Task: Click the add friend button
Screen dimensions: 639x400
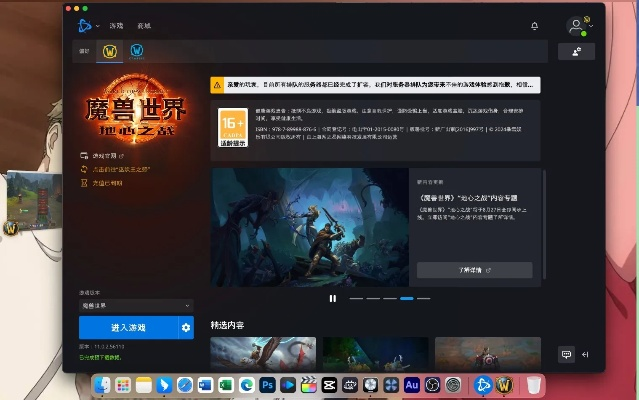Action: pyautogui.click(x=576, y=52)
